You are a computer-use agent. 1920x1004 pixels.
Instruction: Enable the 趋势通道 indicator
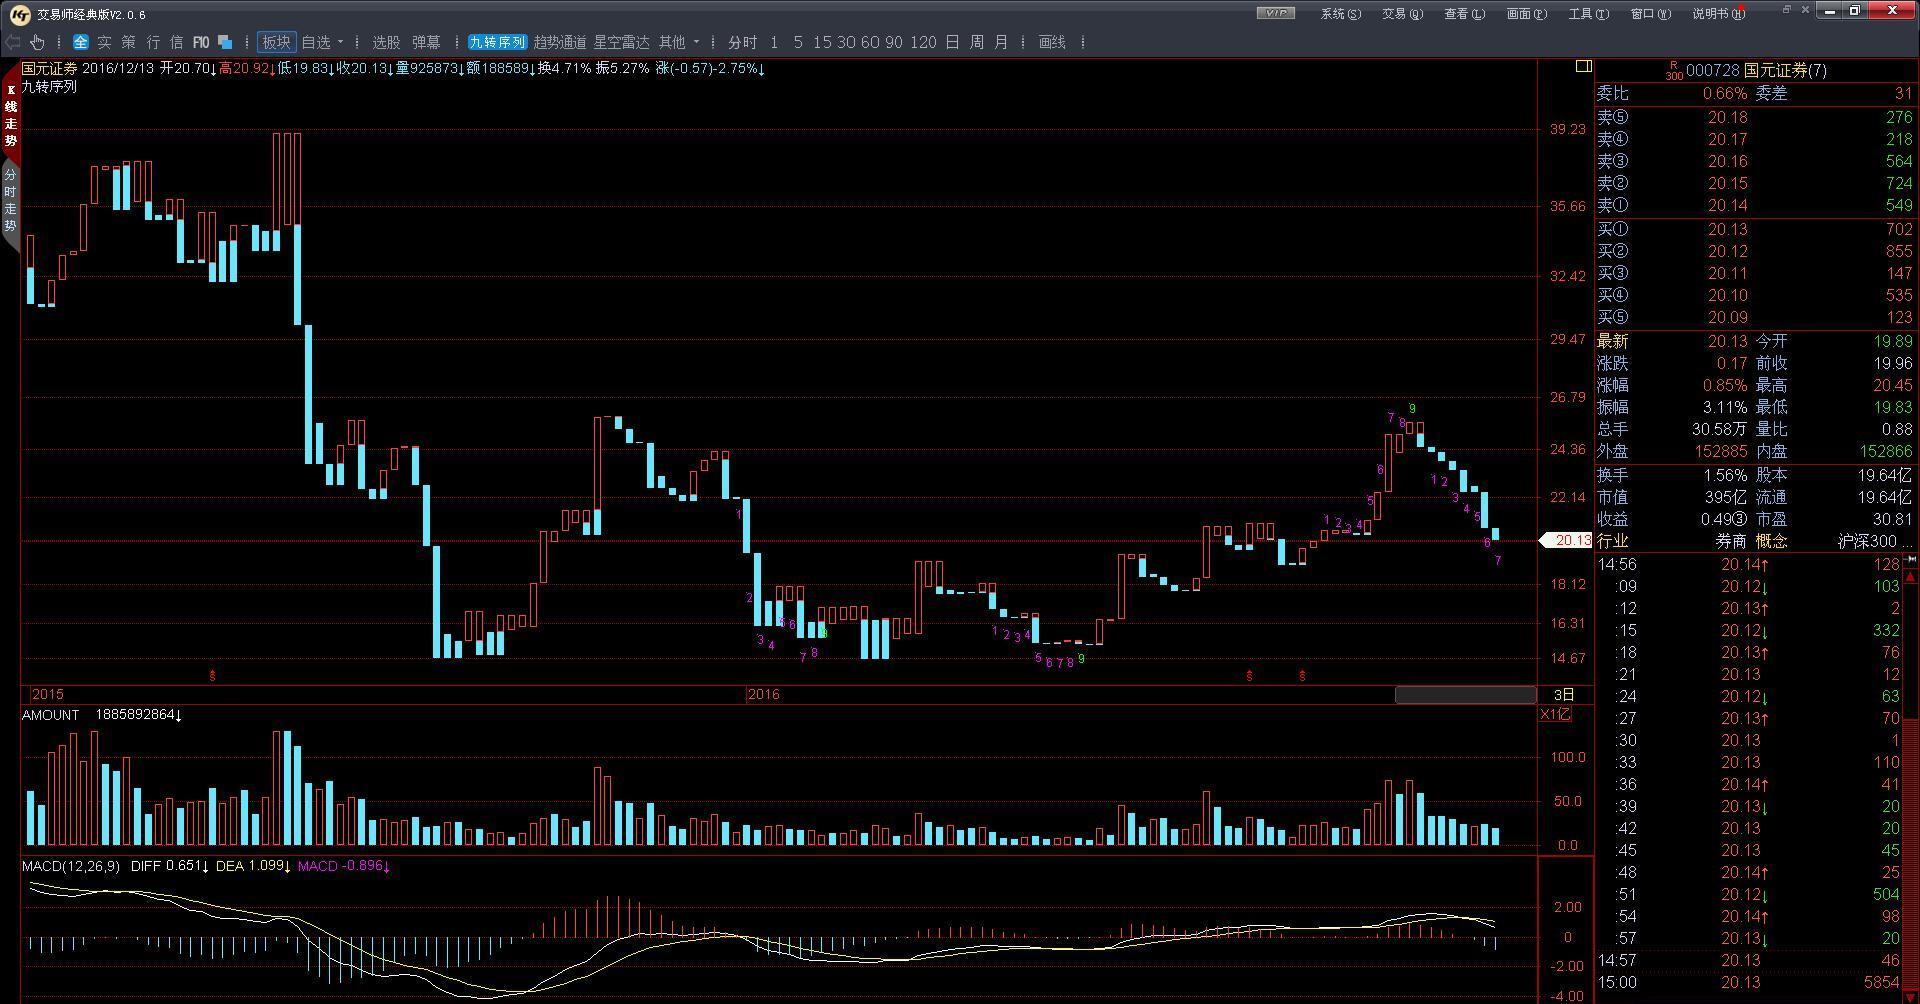click(560, 42)
